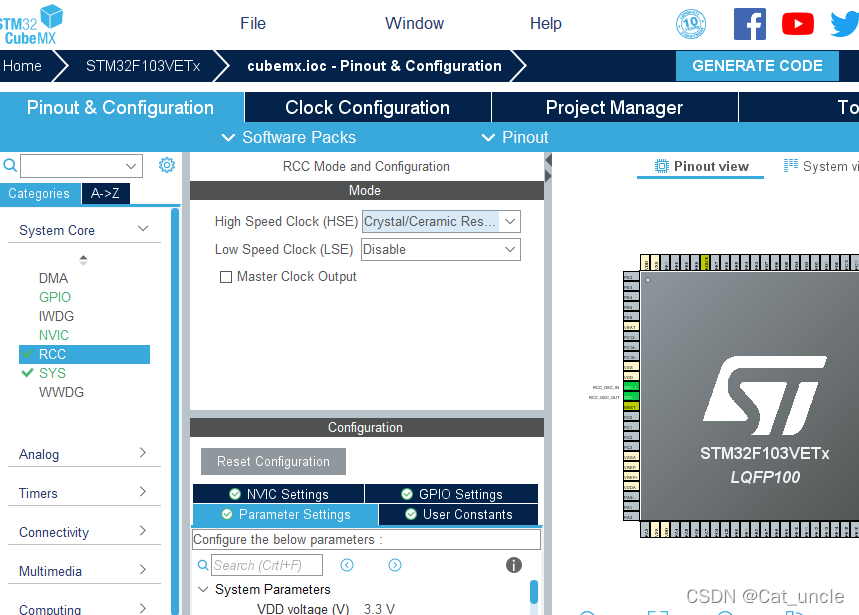Open the Window menu
This screenshot has height=615, width=859.
[414, 24]
